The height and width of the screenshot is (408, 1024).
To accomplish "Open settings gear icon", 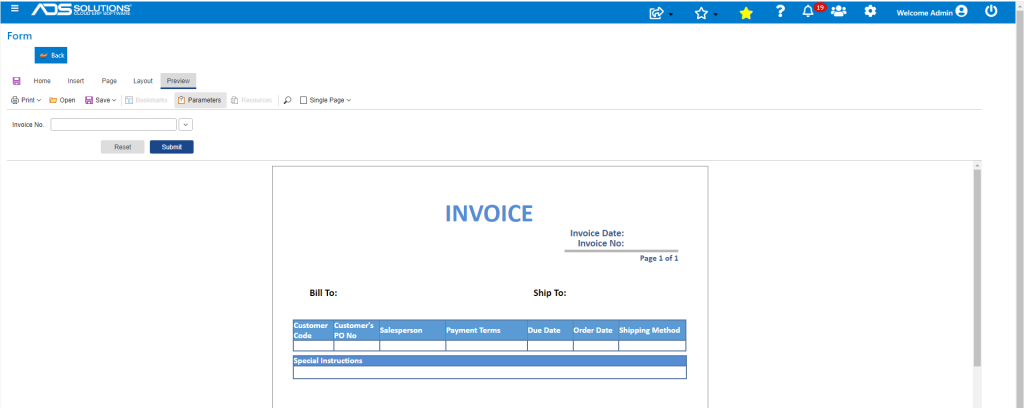I will point(870,11).
